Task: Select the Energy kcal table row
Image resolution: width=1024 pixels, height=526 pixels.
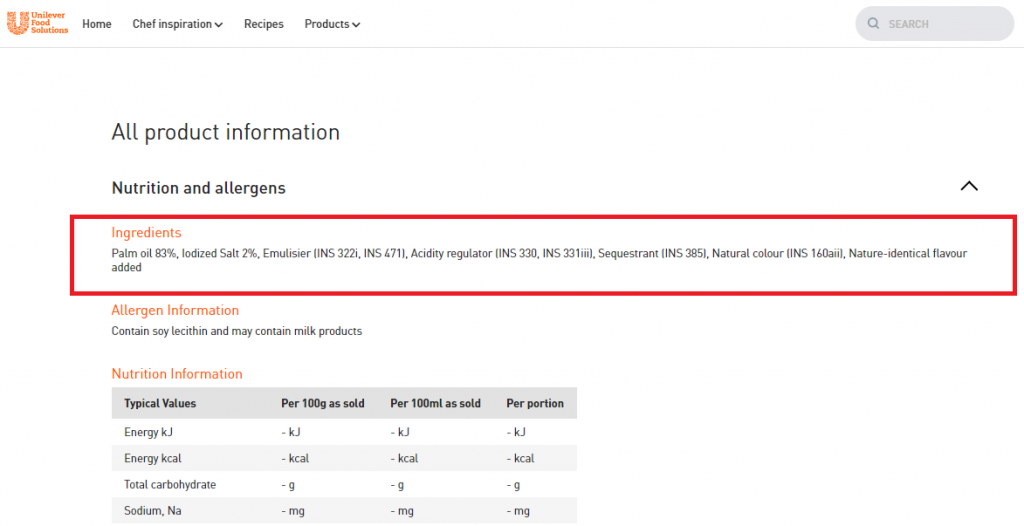Action: pos(344,458)
